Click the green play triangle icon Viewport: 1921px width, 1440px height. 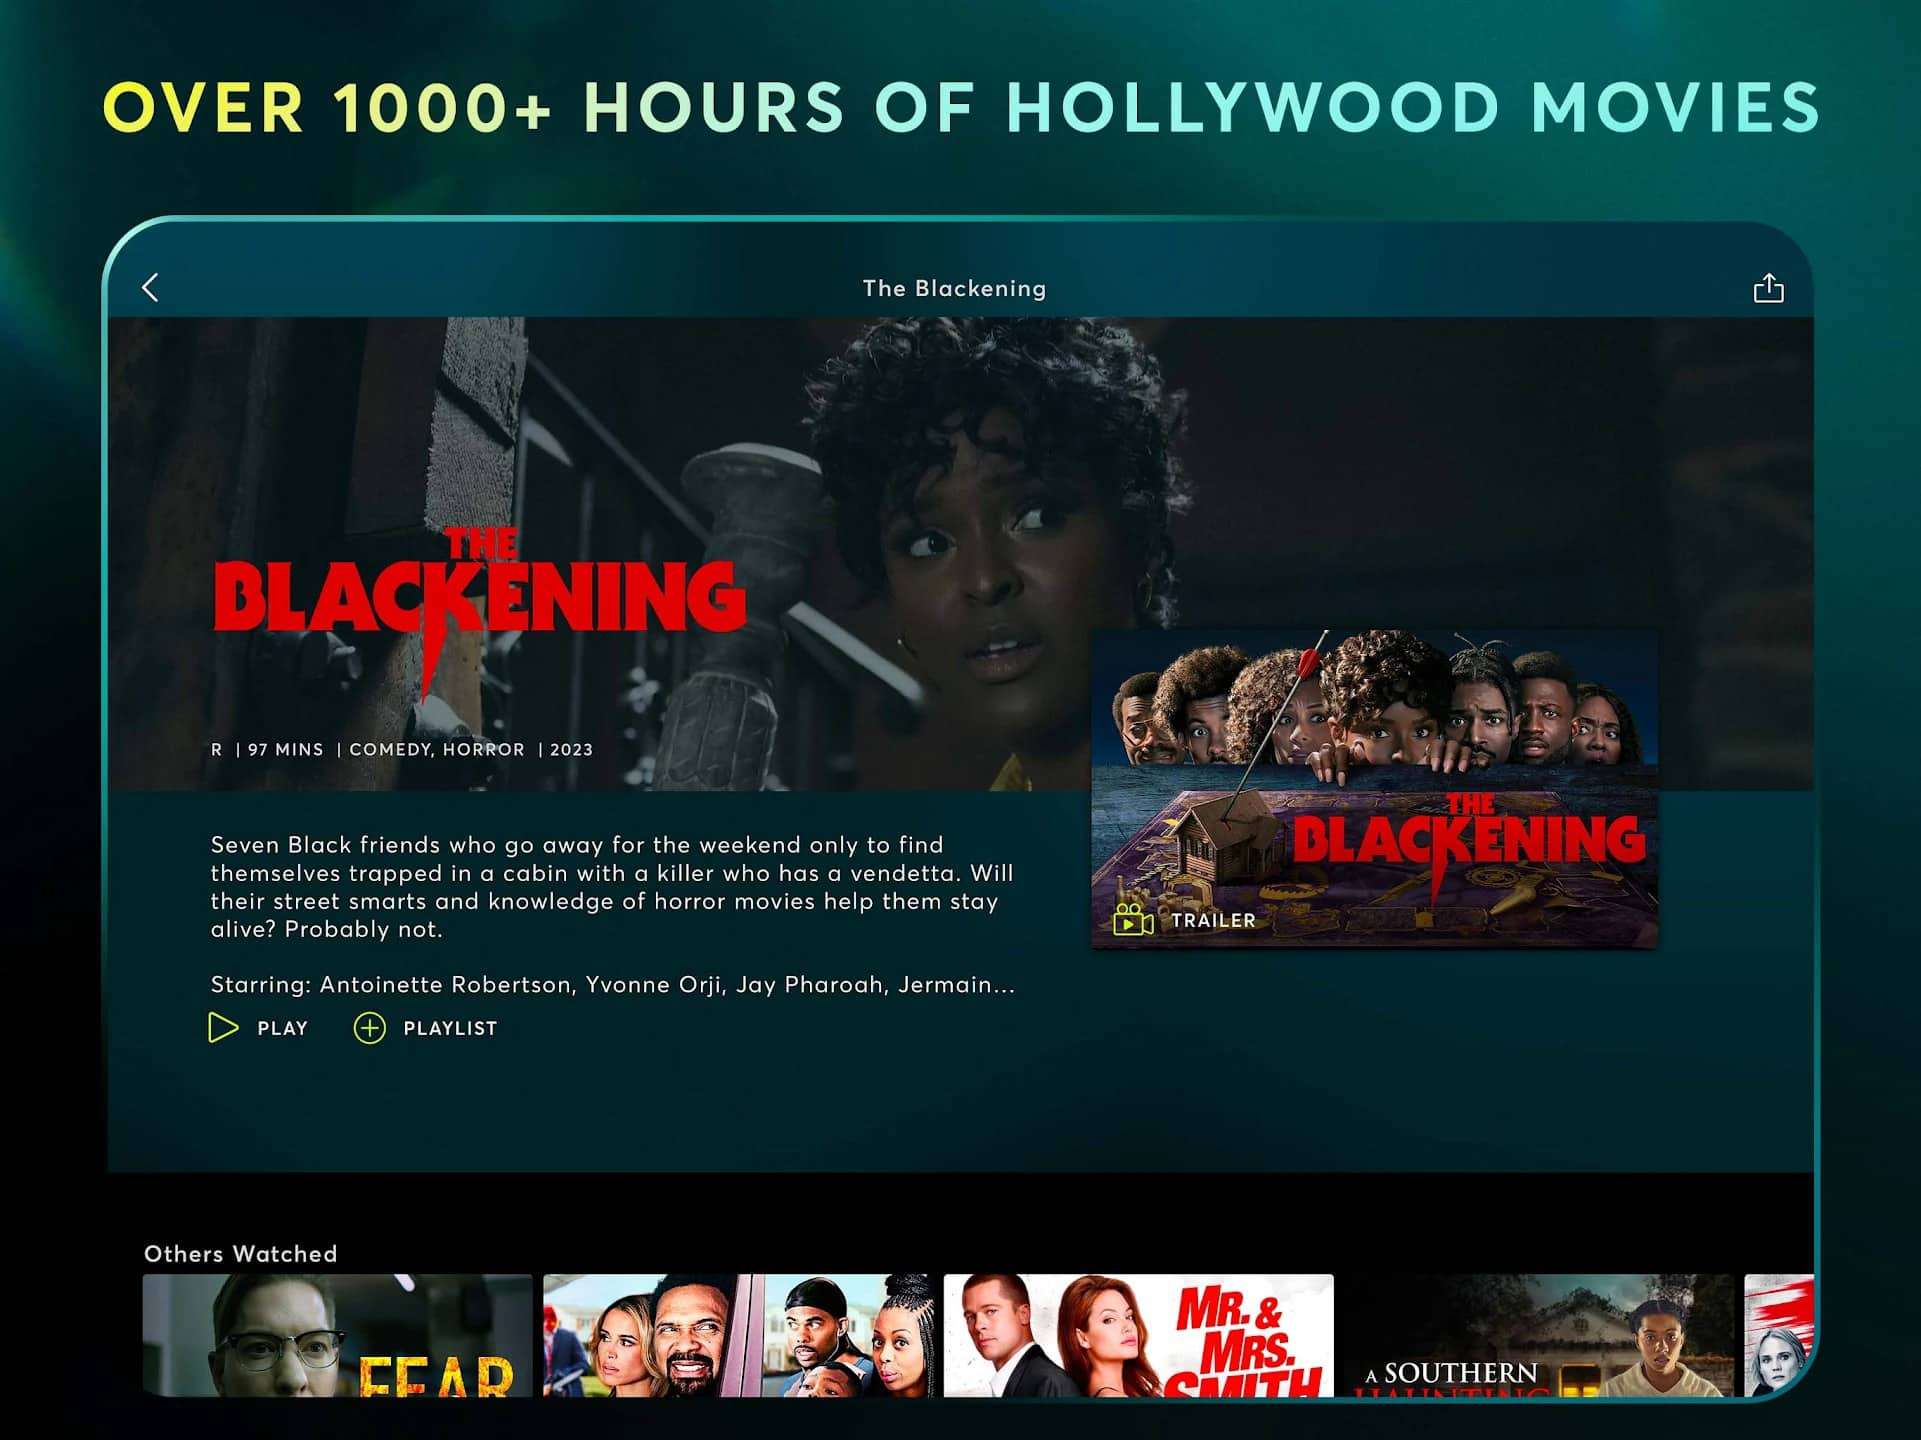tap(223, 1028)
